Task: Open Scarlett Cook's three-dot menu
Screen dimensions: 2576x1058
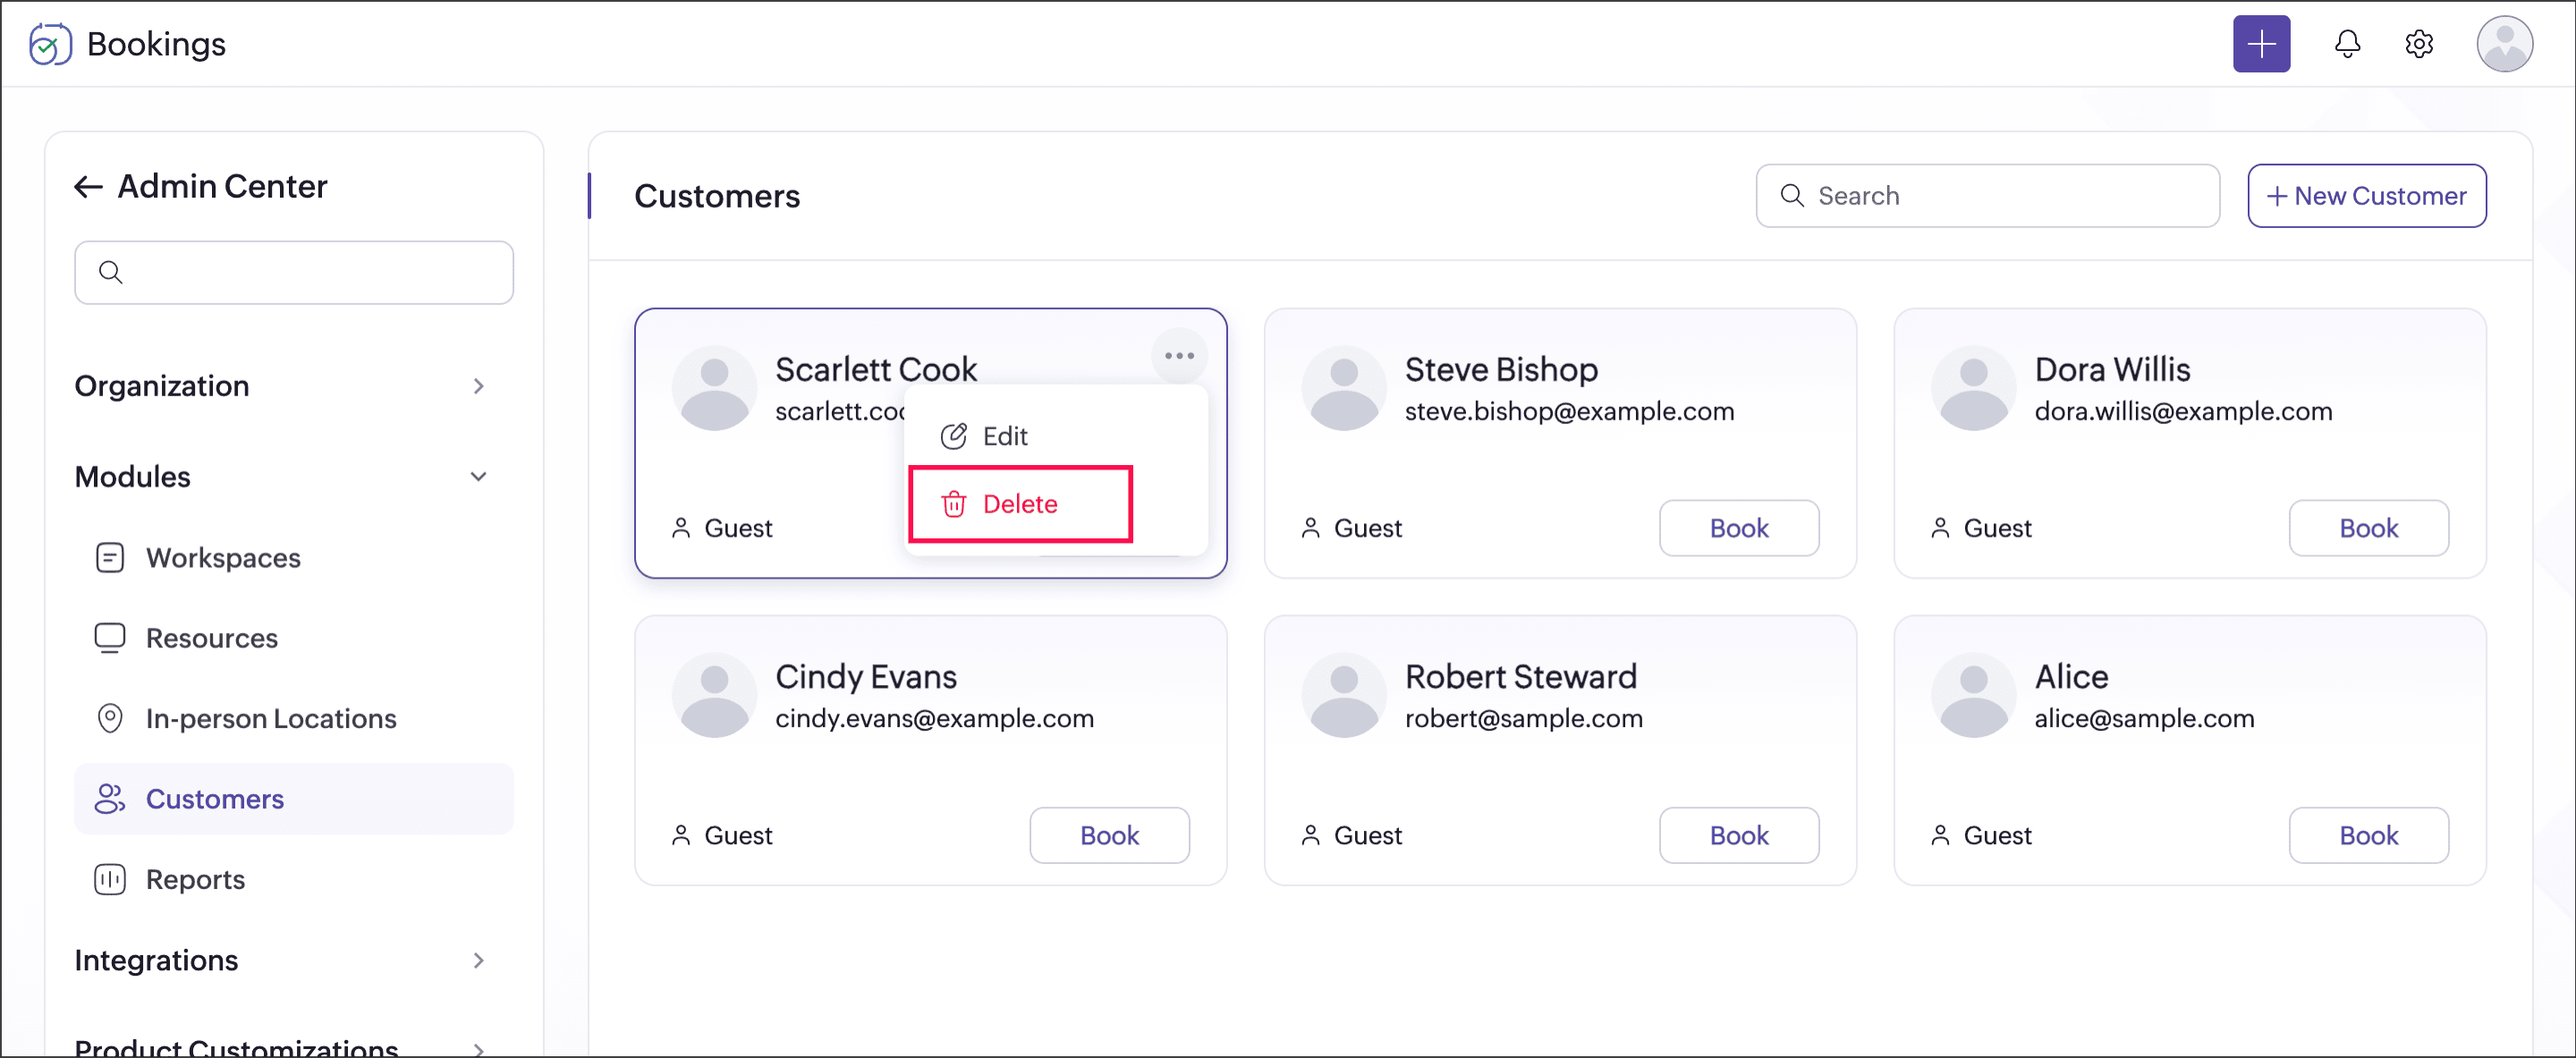Action: (1179, 356)
